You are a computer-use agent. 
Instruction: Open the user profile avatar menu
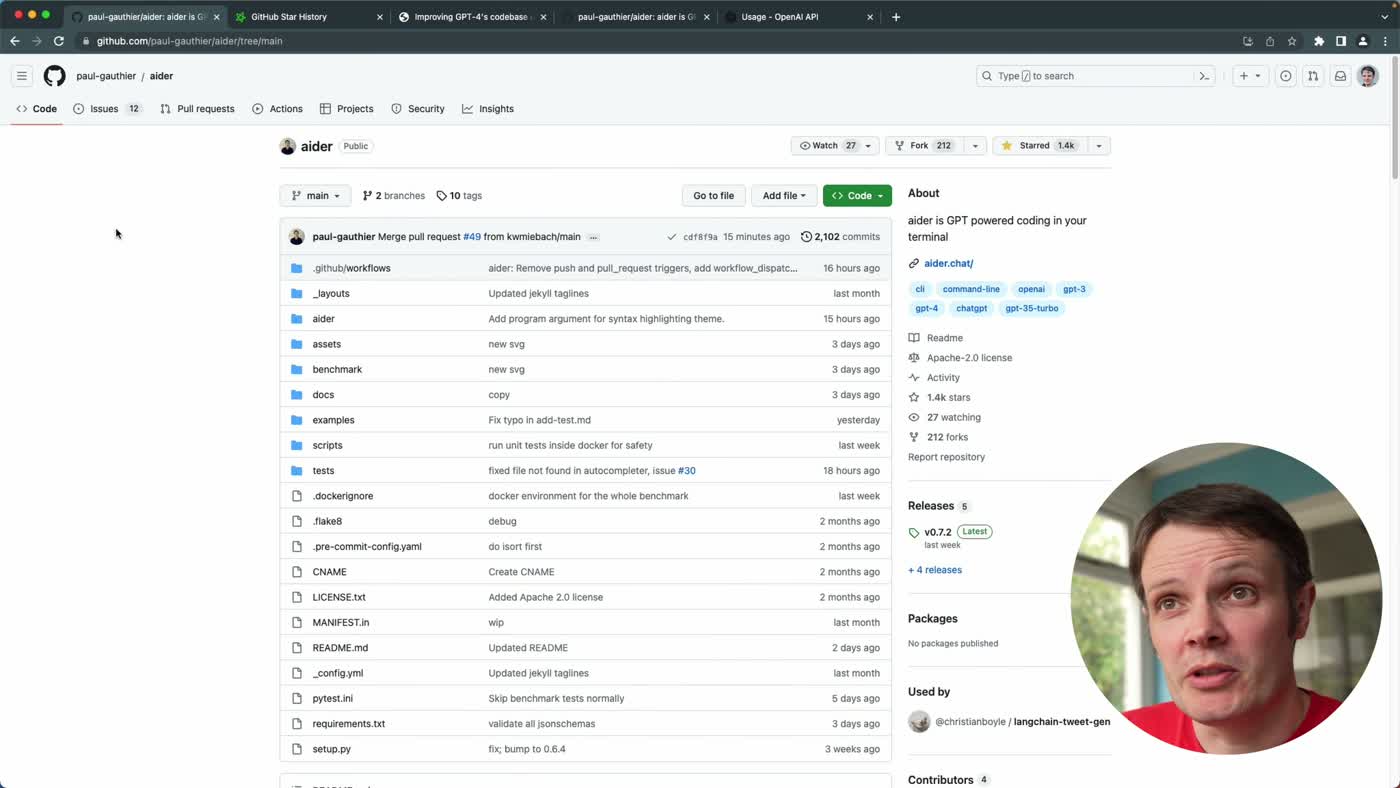click(x=1368, y=76)
